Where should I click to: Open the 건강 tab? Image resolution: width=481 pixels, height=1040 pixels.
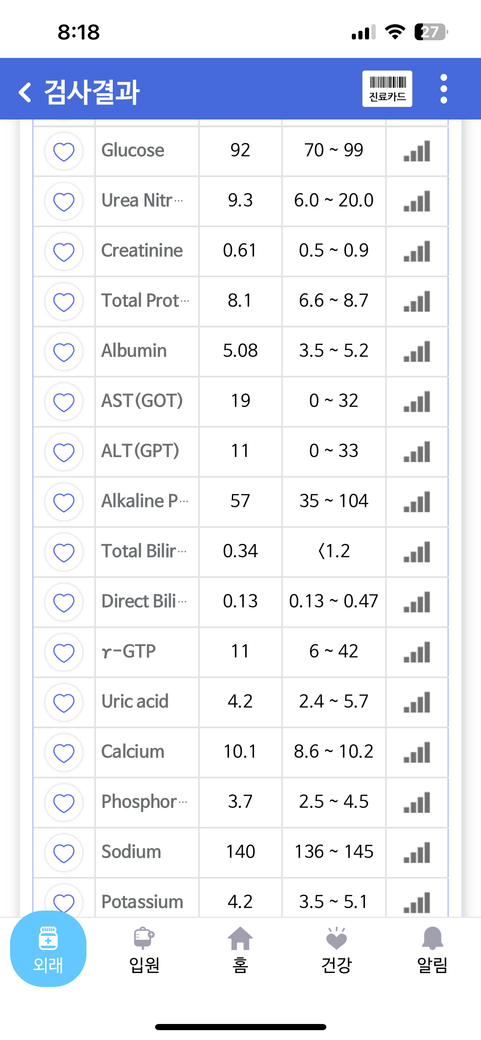[x=336, y=950]
